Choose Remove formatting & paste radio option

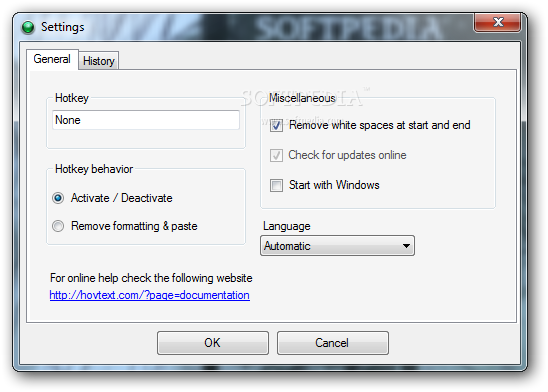click(58, 226)
